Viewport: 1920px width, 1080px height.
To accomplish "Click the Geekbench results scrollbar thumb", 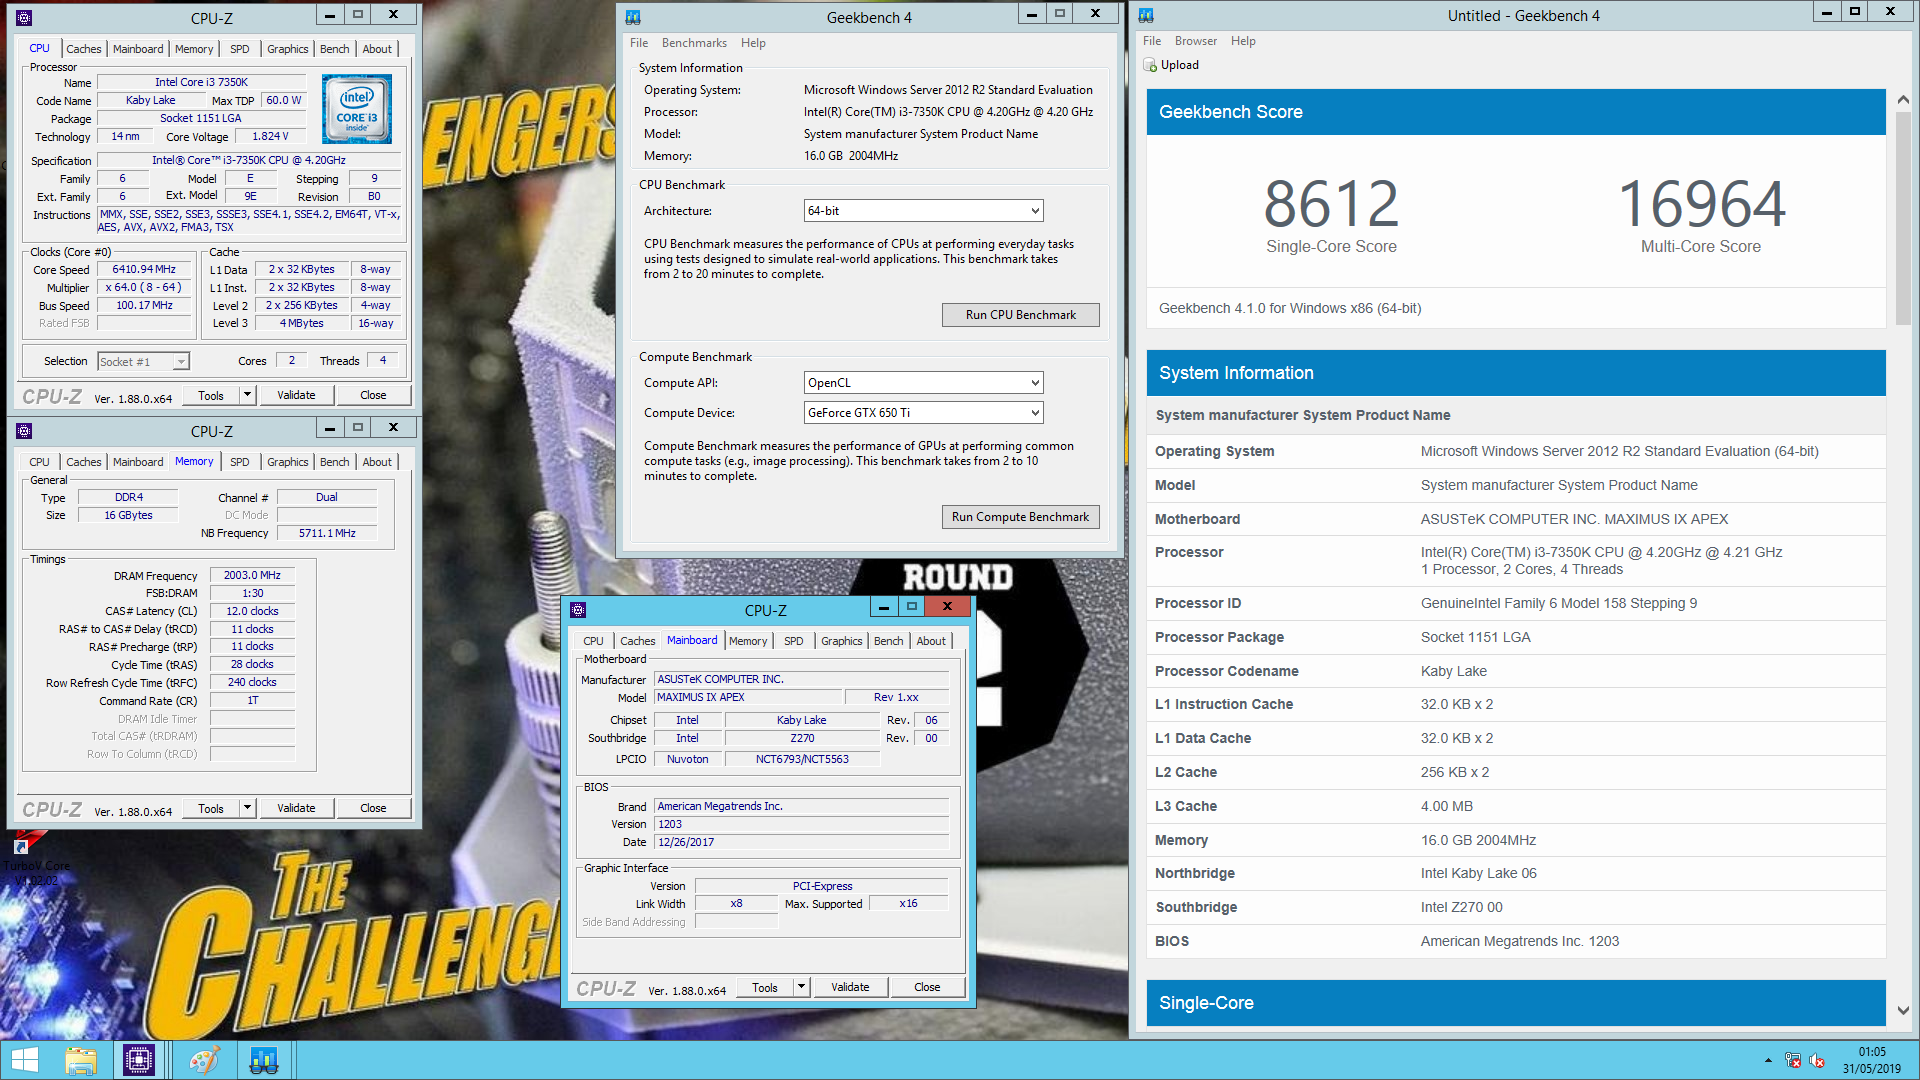I will [1903, 217].
